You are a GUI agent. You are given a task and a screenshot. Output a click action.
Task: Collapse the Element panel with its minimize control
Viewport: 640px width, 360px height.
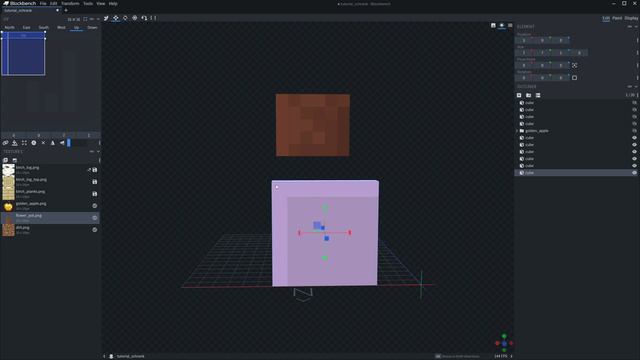(x=630, y=27)
